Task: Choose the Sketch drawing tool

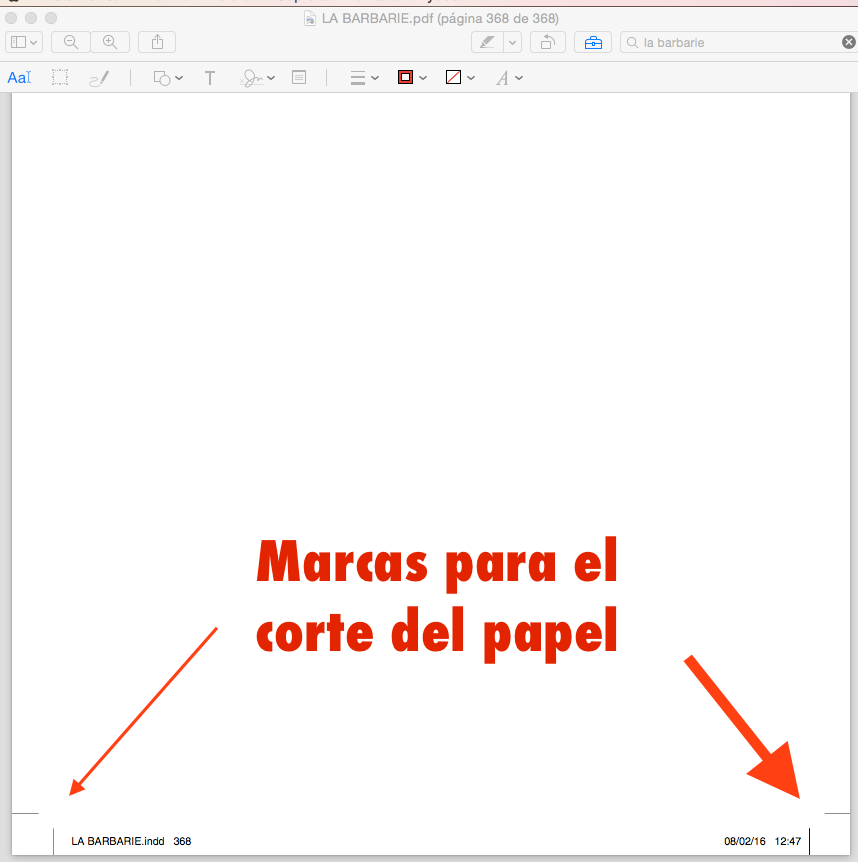Action: click(98, 78)
